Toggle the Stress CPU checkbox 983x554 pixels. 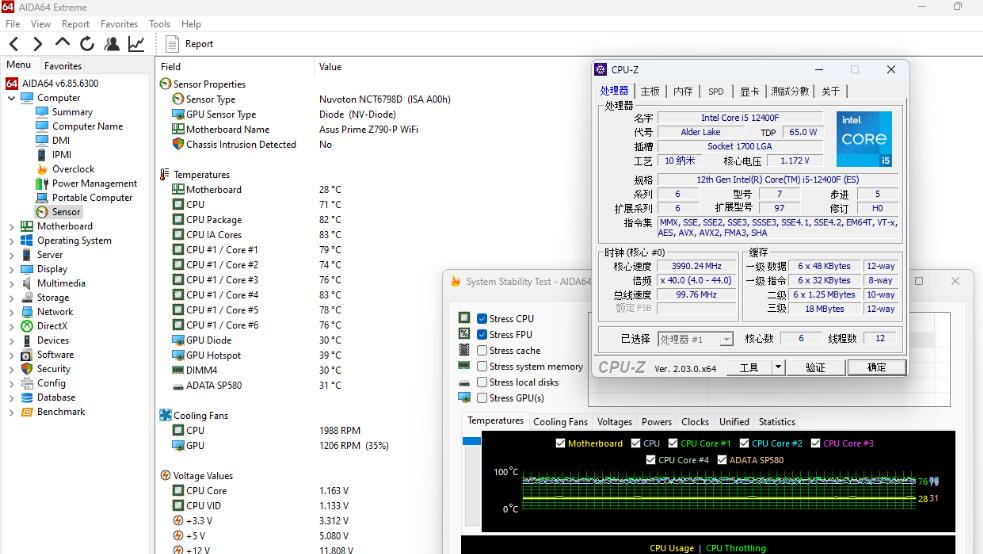tap(482, 318)
